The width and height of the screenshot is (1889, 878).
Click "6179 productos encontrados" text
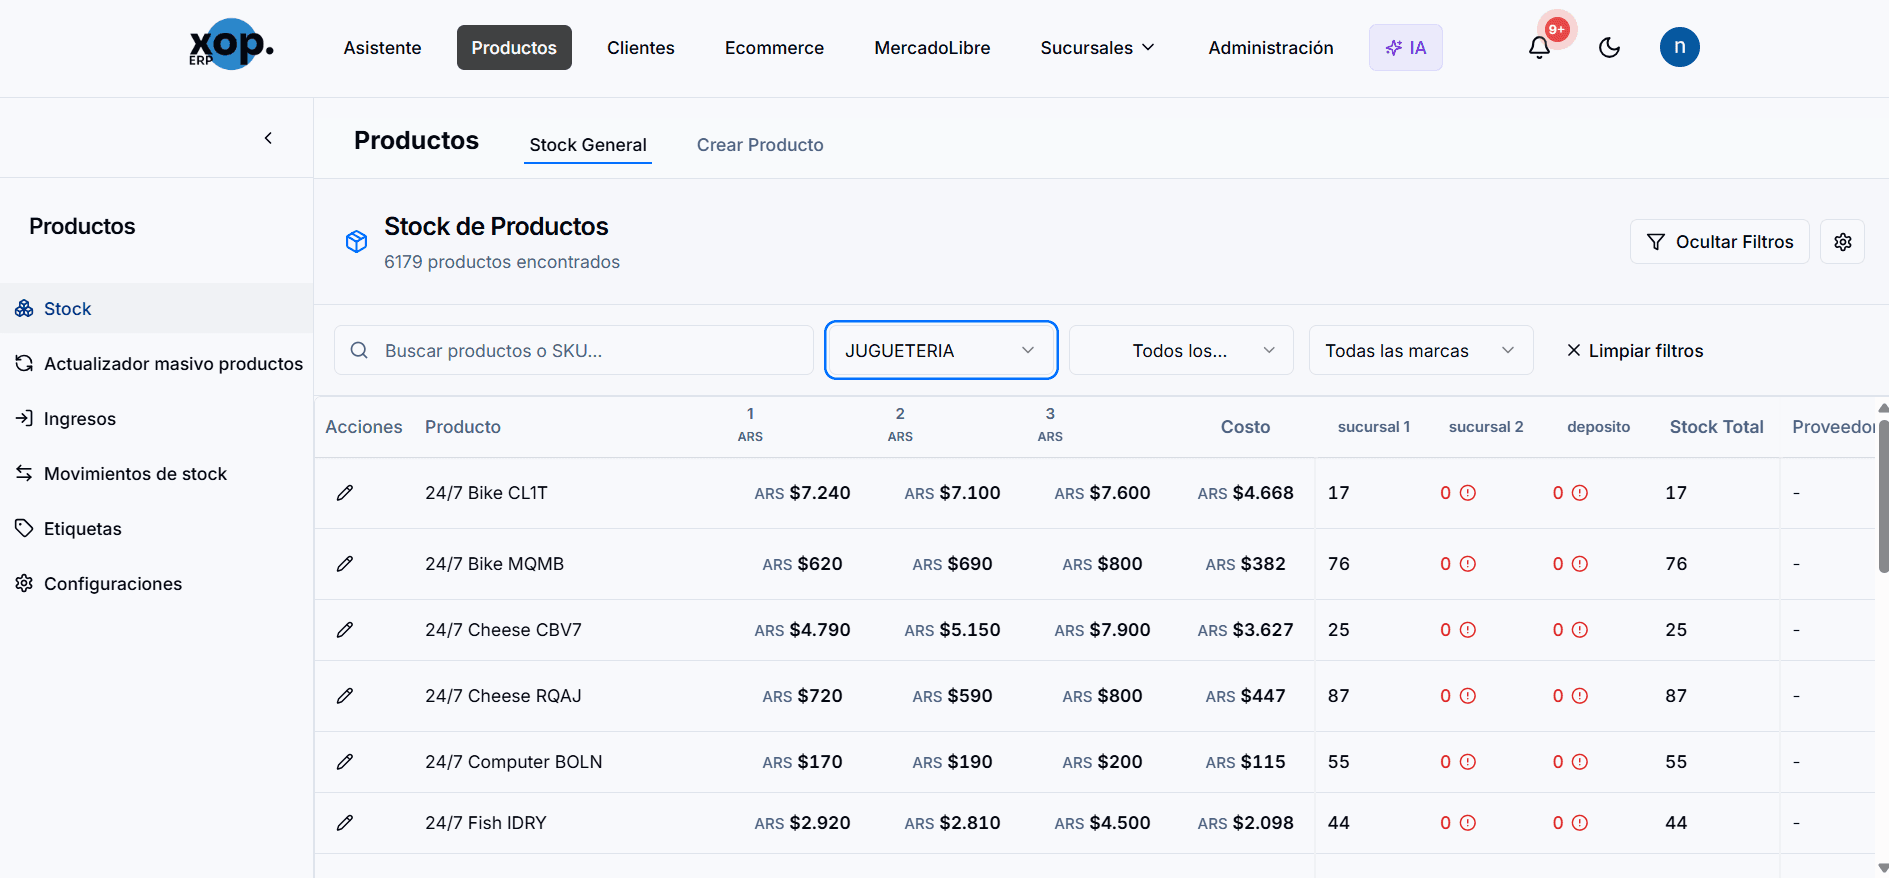tap(502, 262)
